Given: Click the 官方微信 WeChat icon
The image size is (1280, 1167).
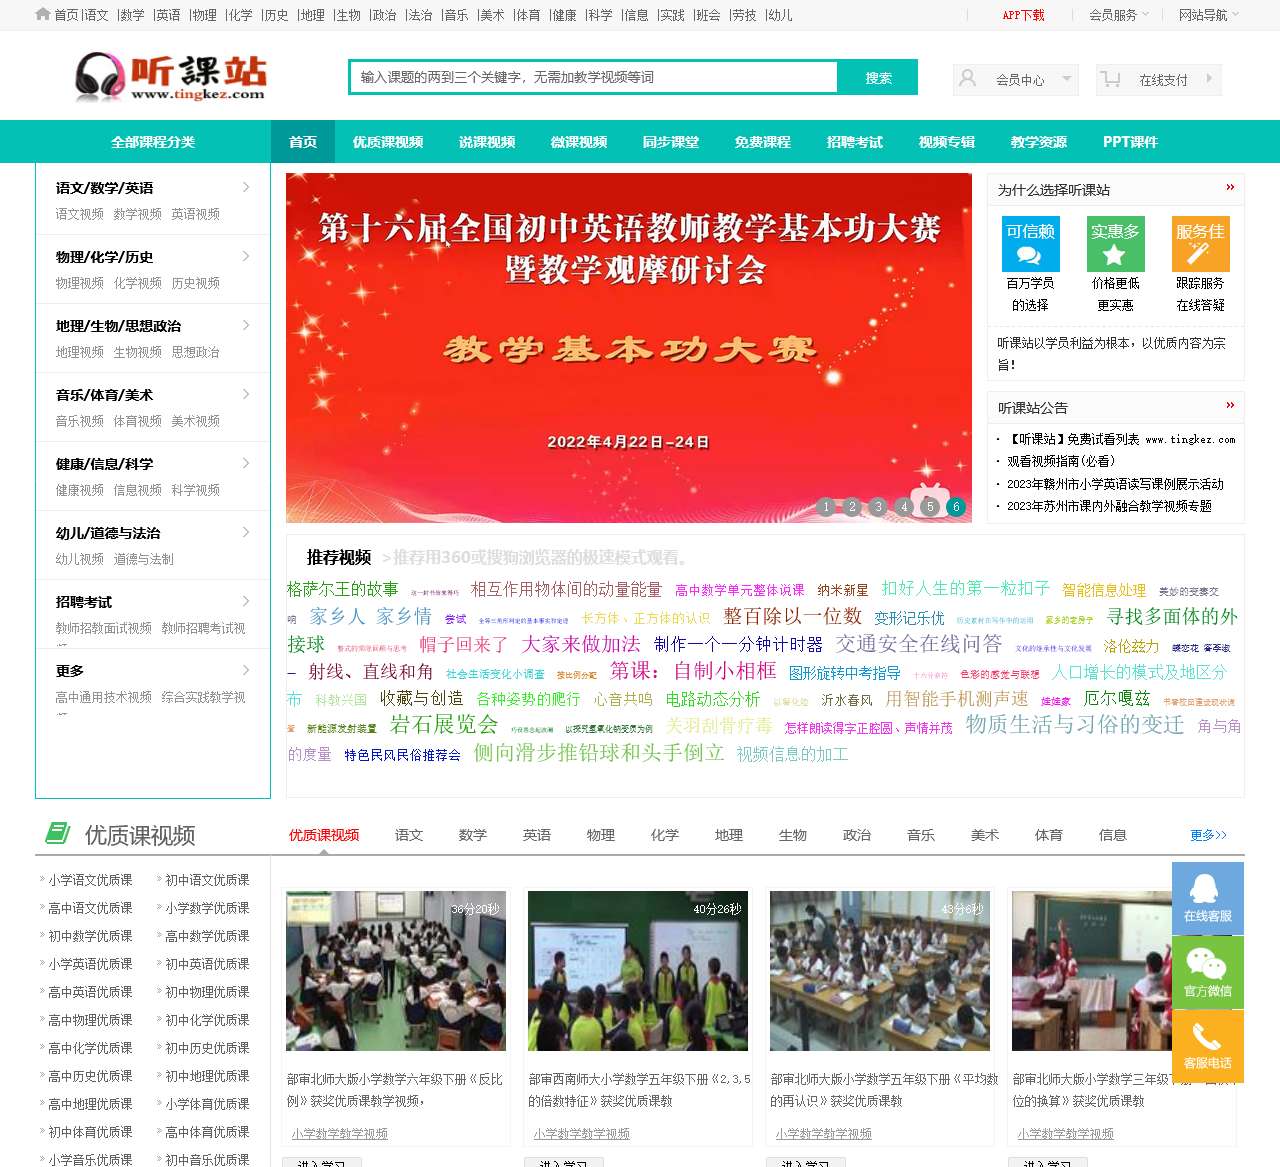Looking at the screenshot, I should 1207,968.
